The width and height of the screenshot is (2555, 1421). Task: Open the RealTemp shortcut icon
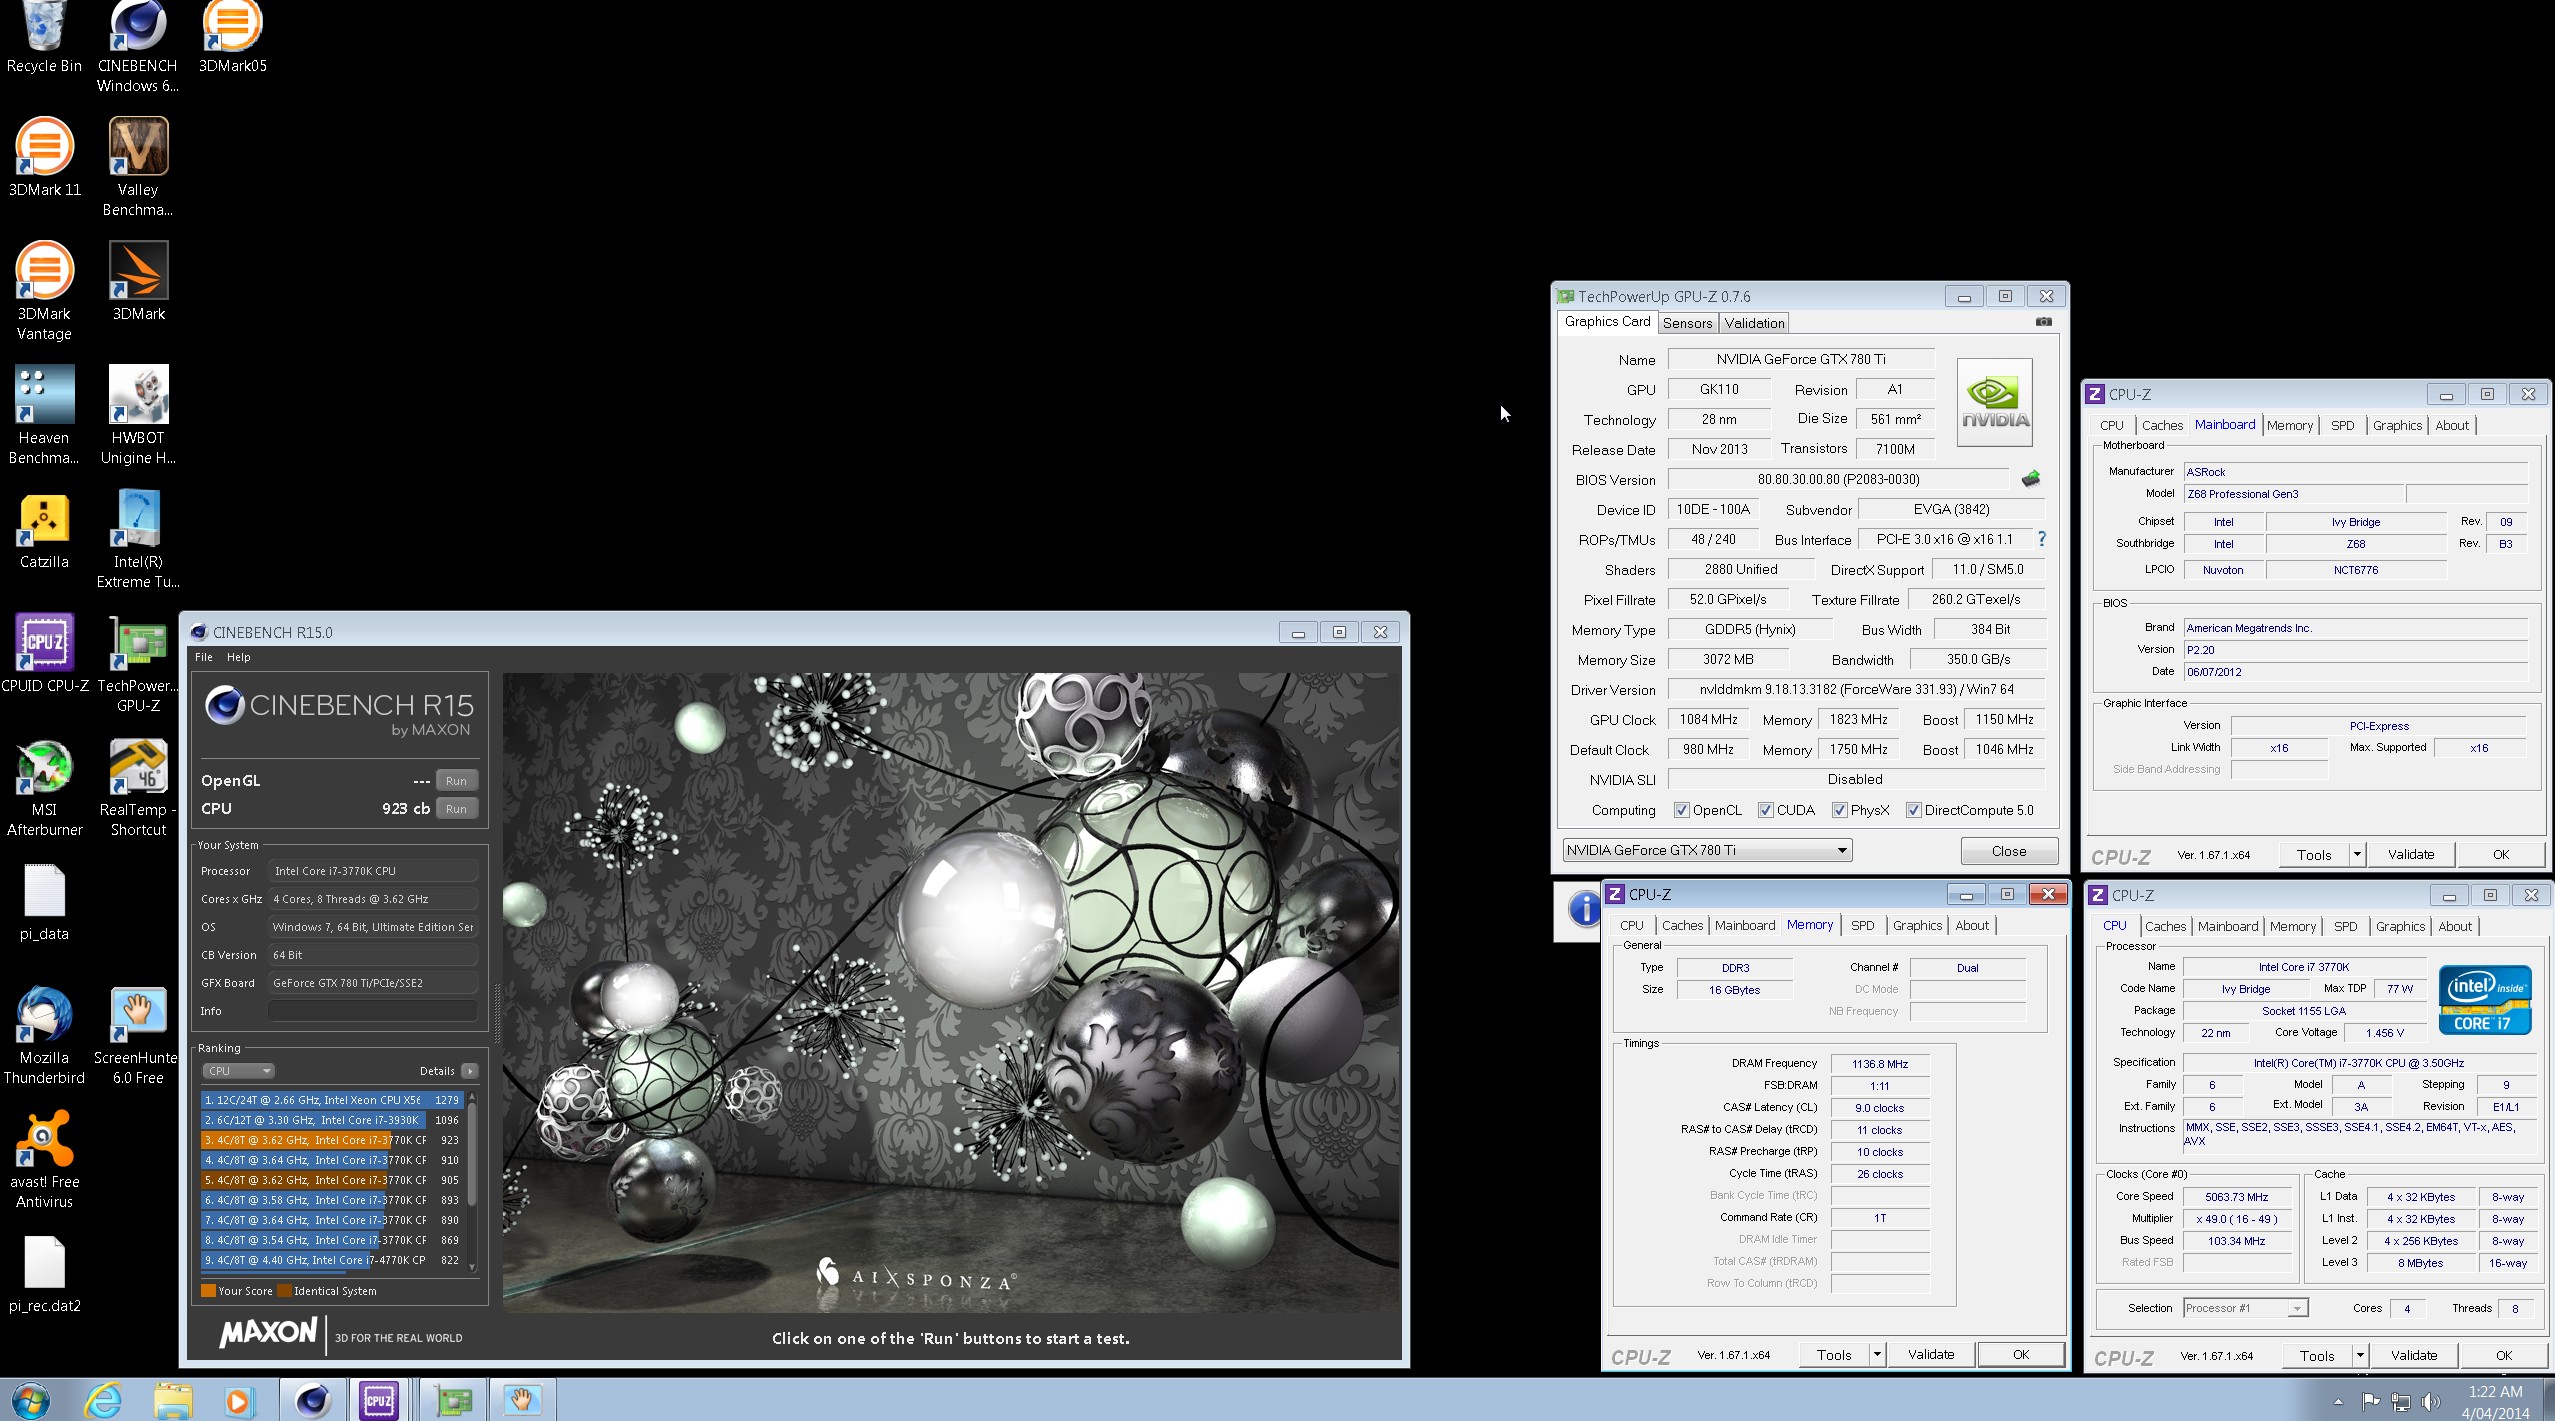click(x=138, y=787)
